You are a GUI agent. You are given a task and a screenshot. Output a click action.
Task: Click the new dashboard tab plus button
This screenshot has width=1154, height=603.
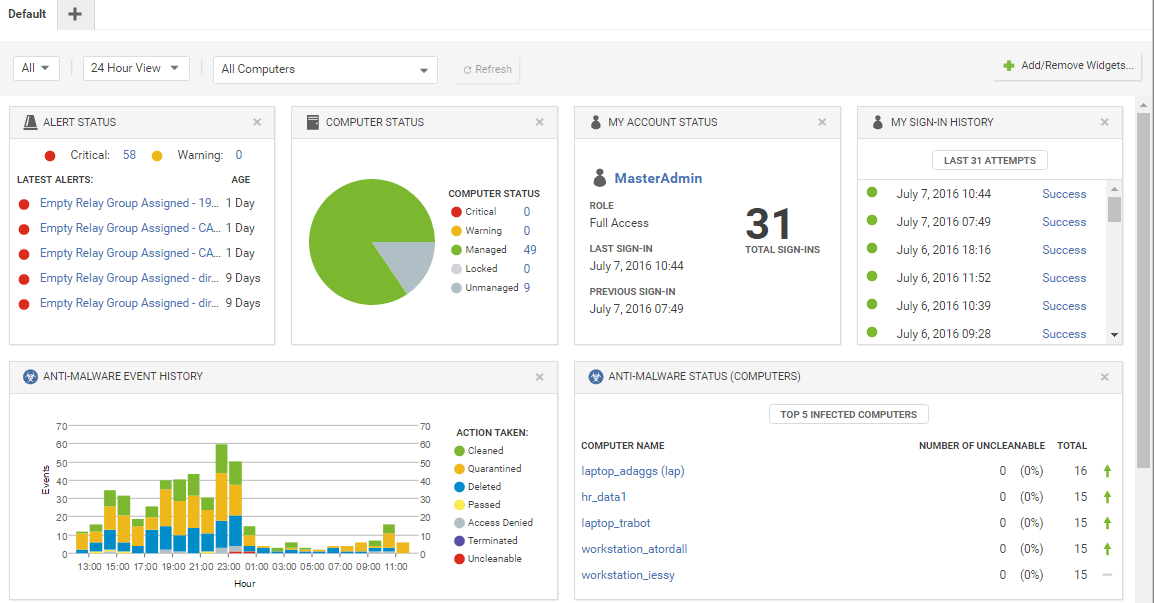point(75,14)
